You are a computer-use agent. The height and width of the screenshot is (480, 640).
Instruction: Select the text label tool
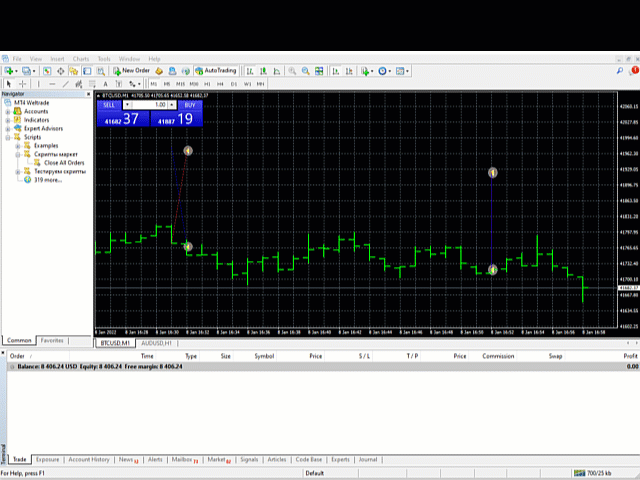(x=105, y=84)
